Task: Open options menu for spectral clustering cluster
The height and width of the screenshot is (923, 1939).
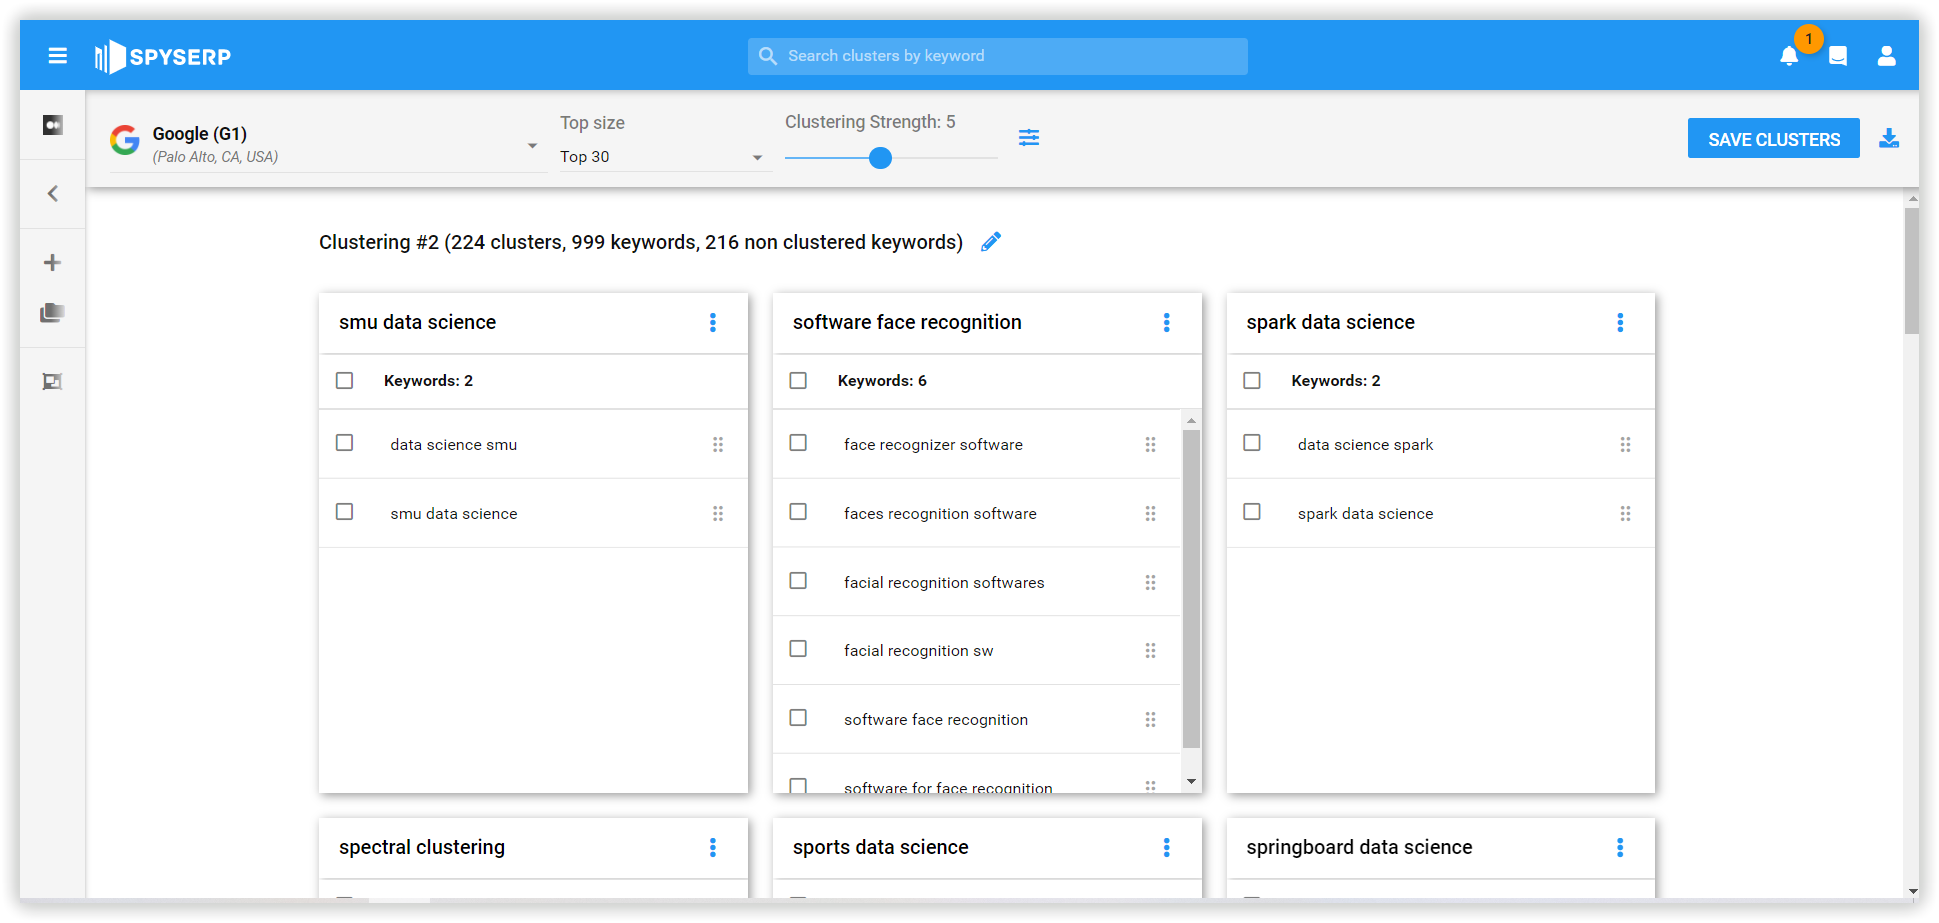Action: [713, 848]
